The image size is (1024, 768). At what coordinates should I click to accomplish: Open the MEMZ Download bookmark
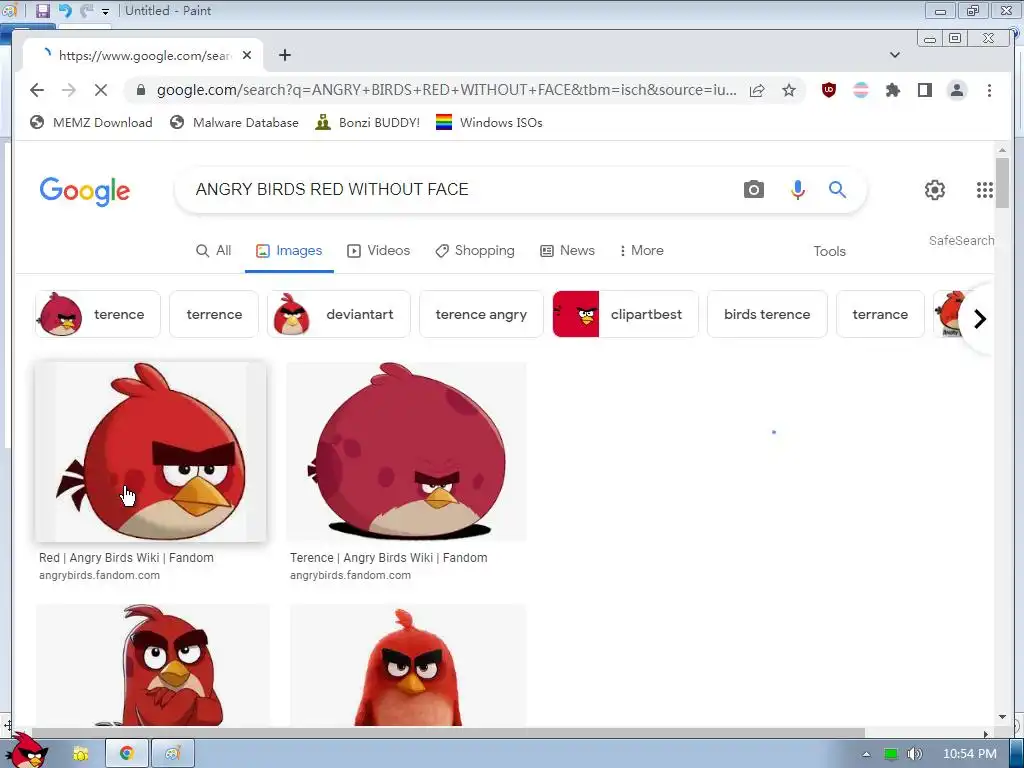pyautogui.click(x=91, y=123)
